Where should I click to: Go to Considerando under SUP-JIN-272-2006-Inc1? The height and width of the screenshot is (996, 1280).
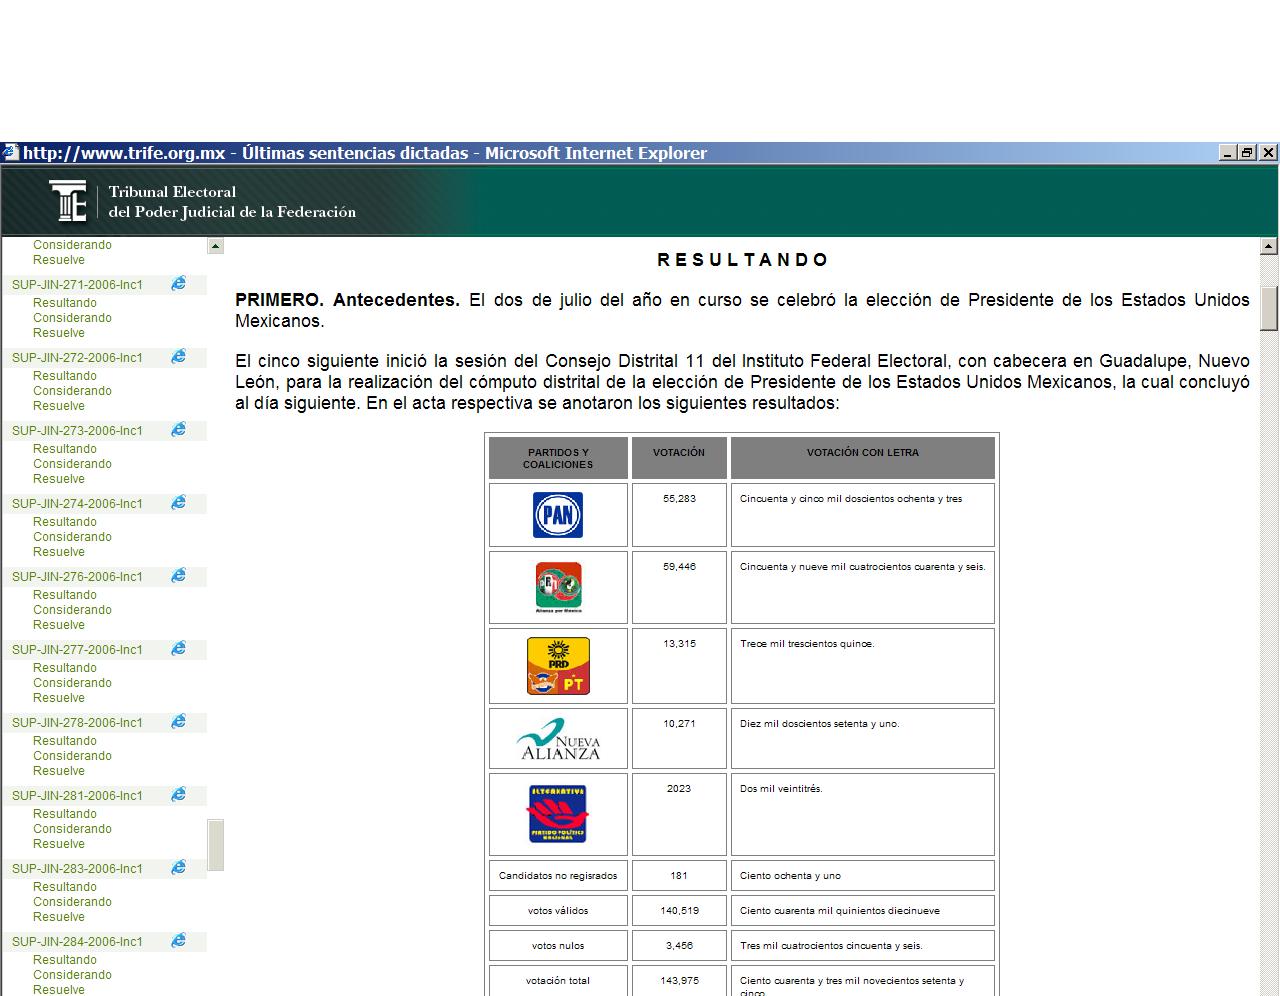(72, 391)
